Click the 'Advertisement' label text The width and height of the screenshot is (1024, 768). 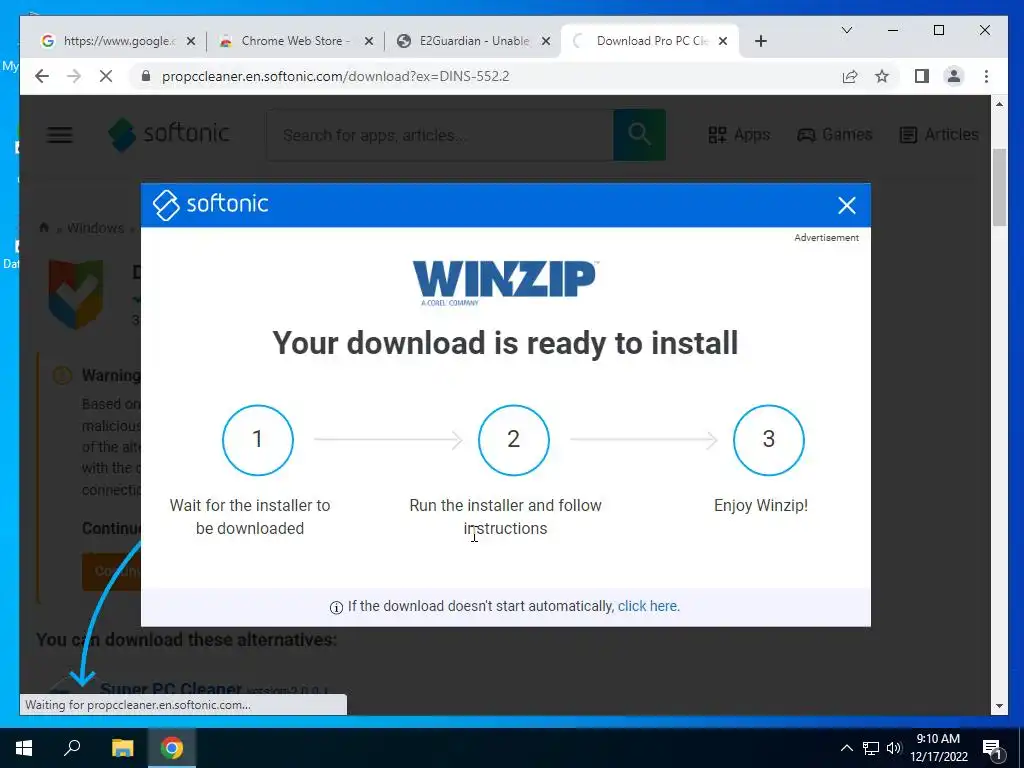[826, 238]
